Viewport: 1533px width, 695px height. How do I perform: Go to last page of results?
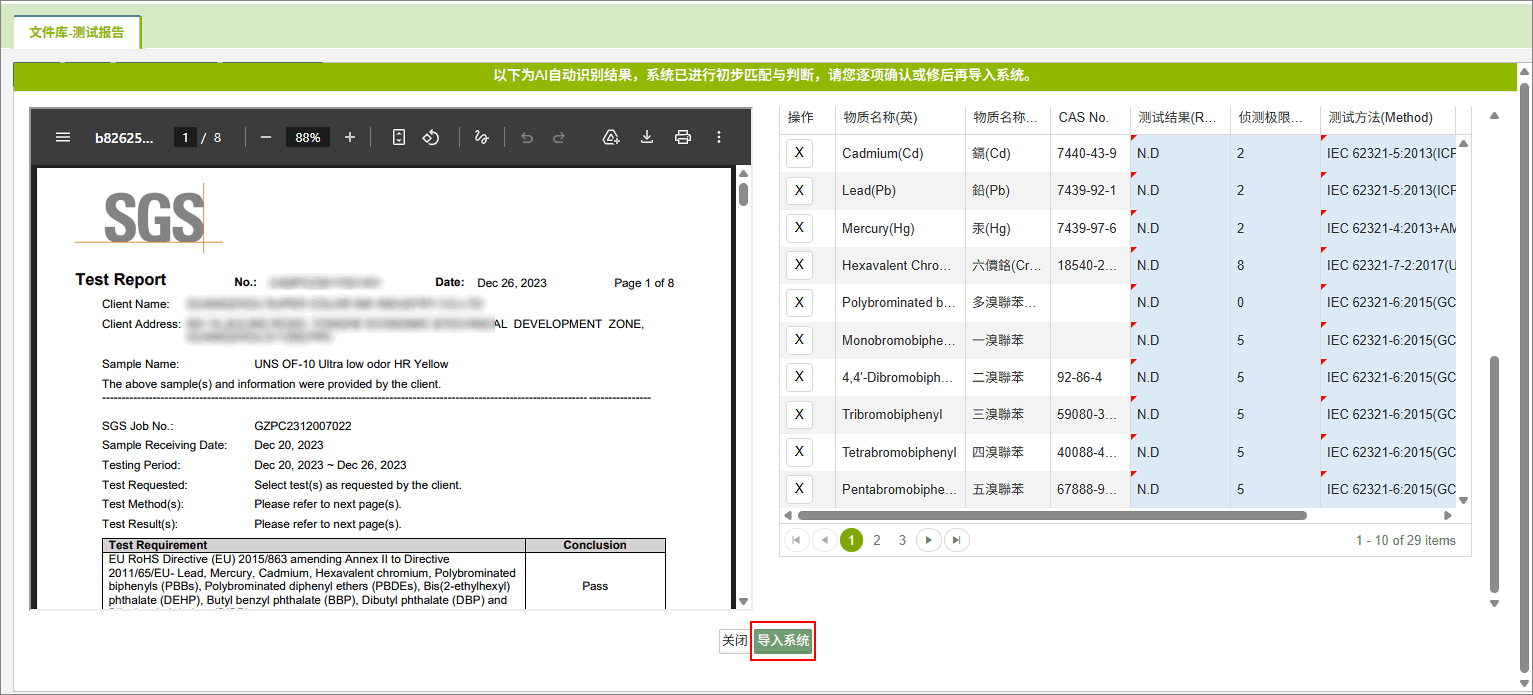pyautogui.click(x=957, y=540)
